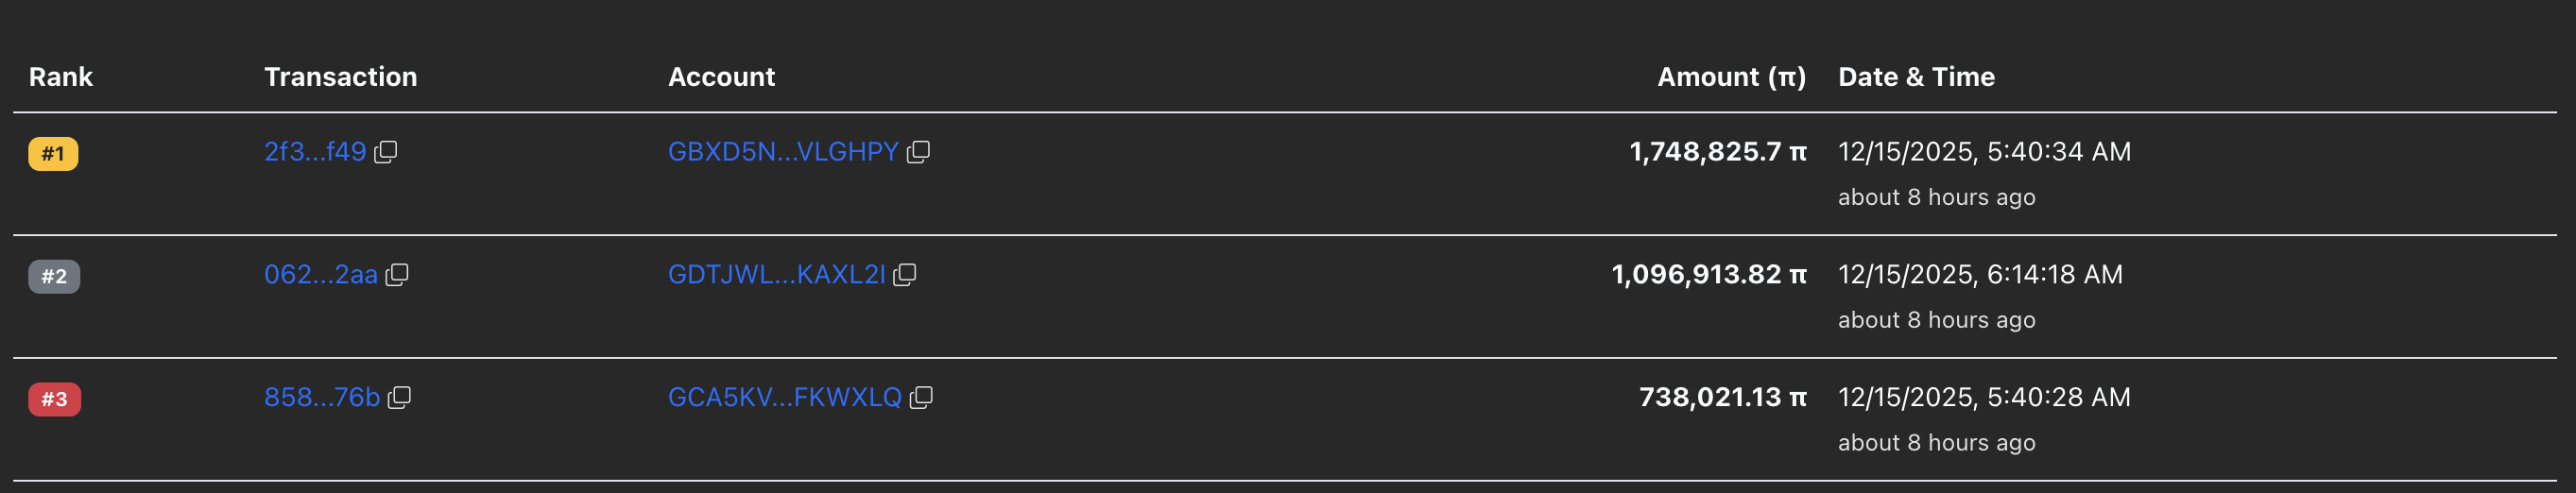The width and height of the screenshot is (2576, 493).
Task: Click the Rank column header
Action: tap(60, 77)
